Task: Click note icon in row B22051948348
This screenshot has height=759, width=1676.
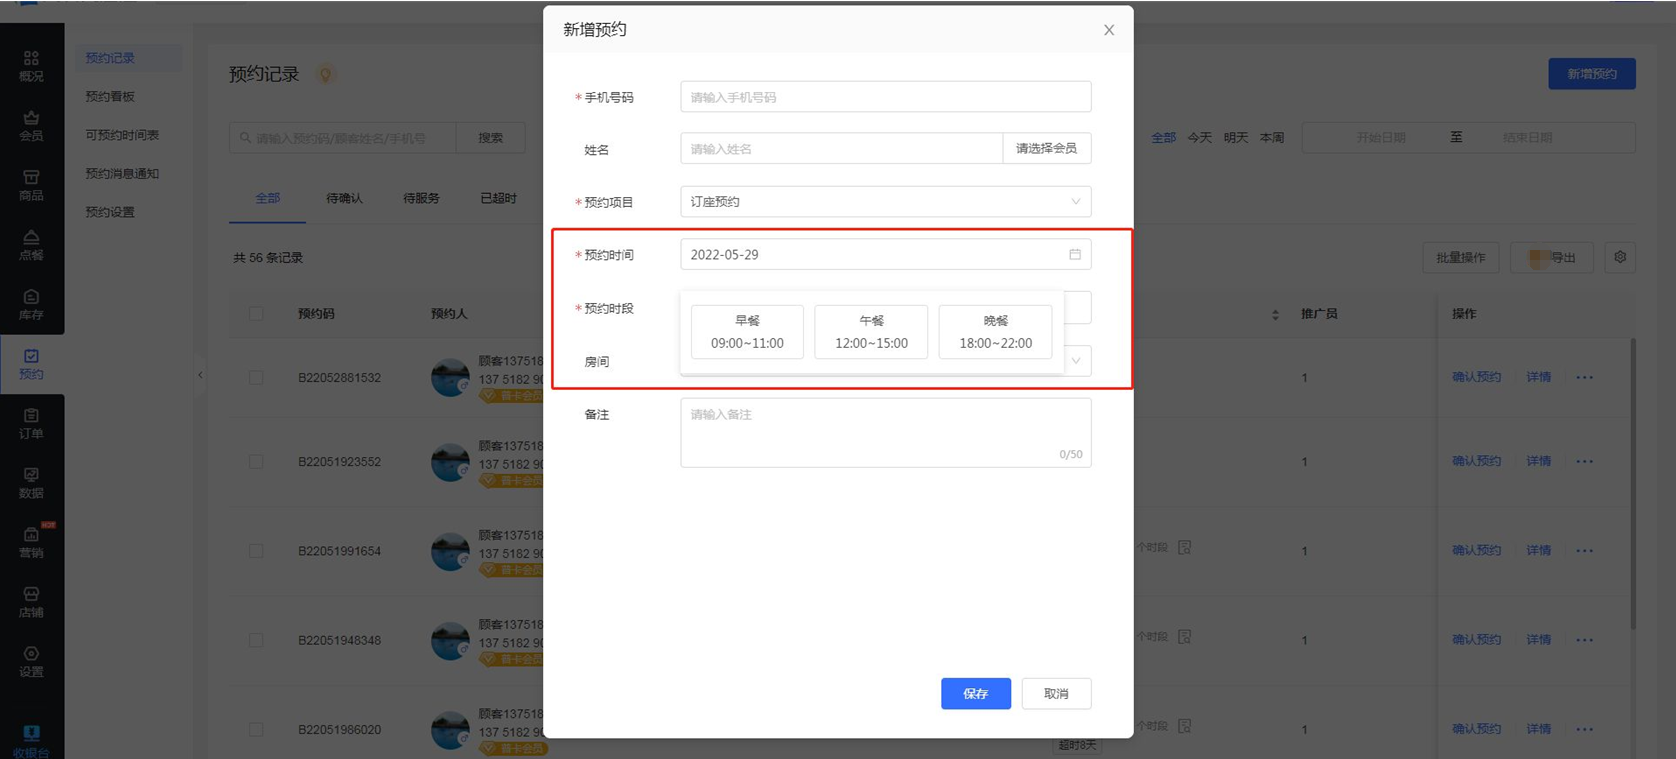Action: [1185, 637]
